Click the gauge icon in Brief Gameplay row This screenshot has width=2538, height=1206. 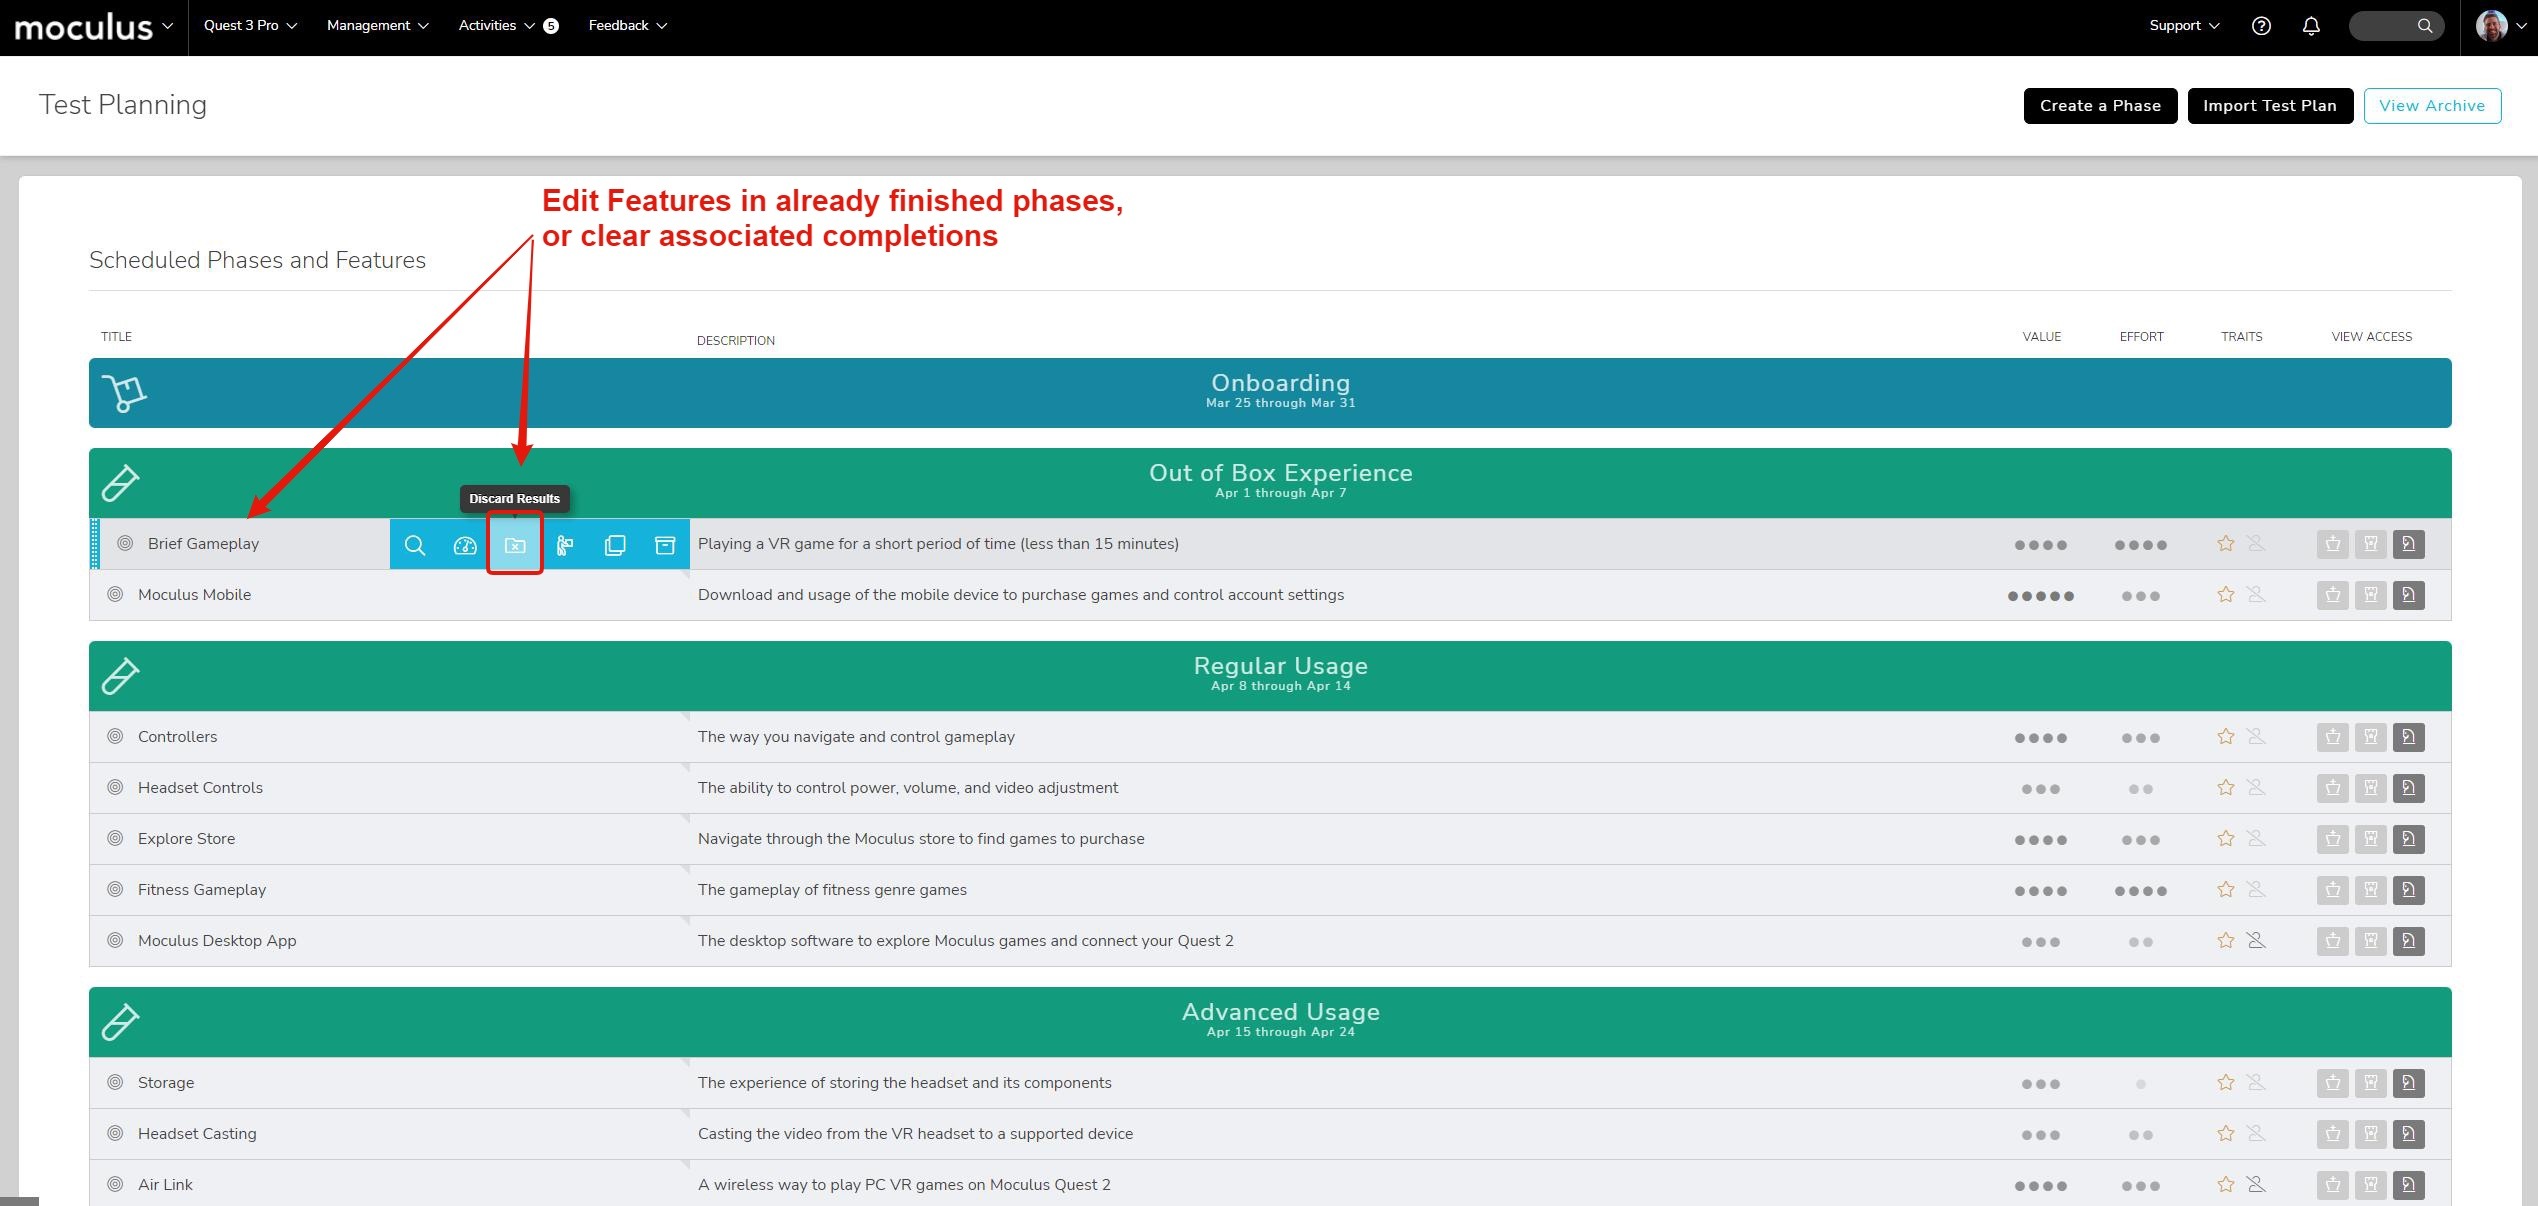465,545
